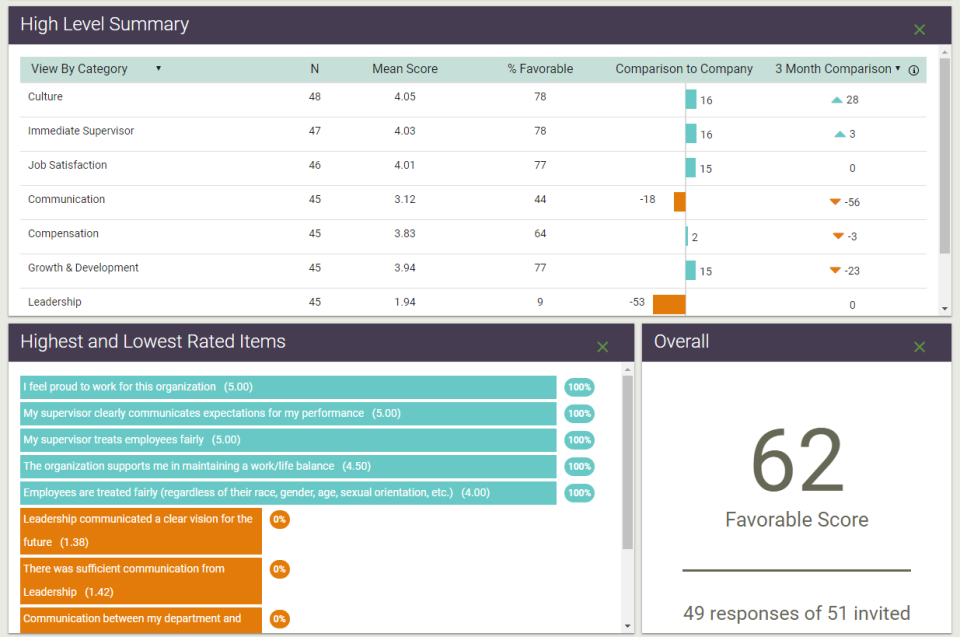
Task: Close the Overall panel
Action: click(919, 347)
